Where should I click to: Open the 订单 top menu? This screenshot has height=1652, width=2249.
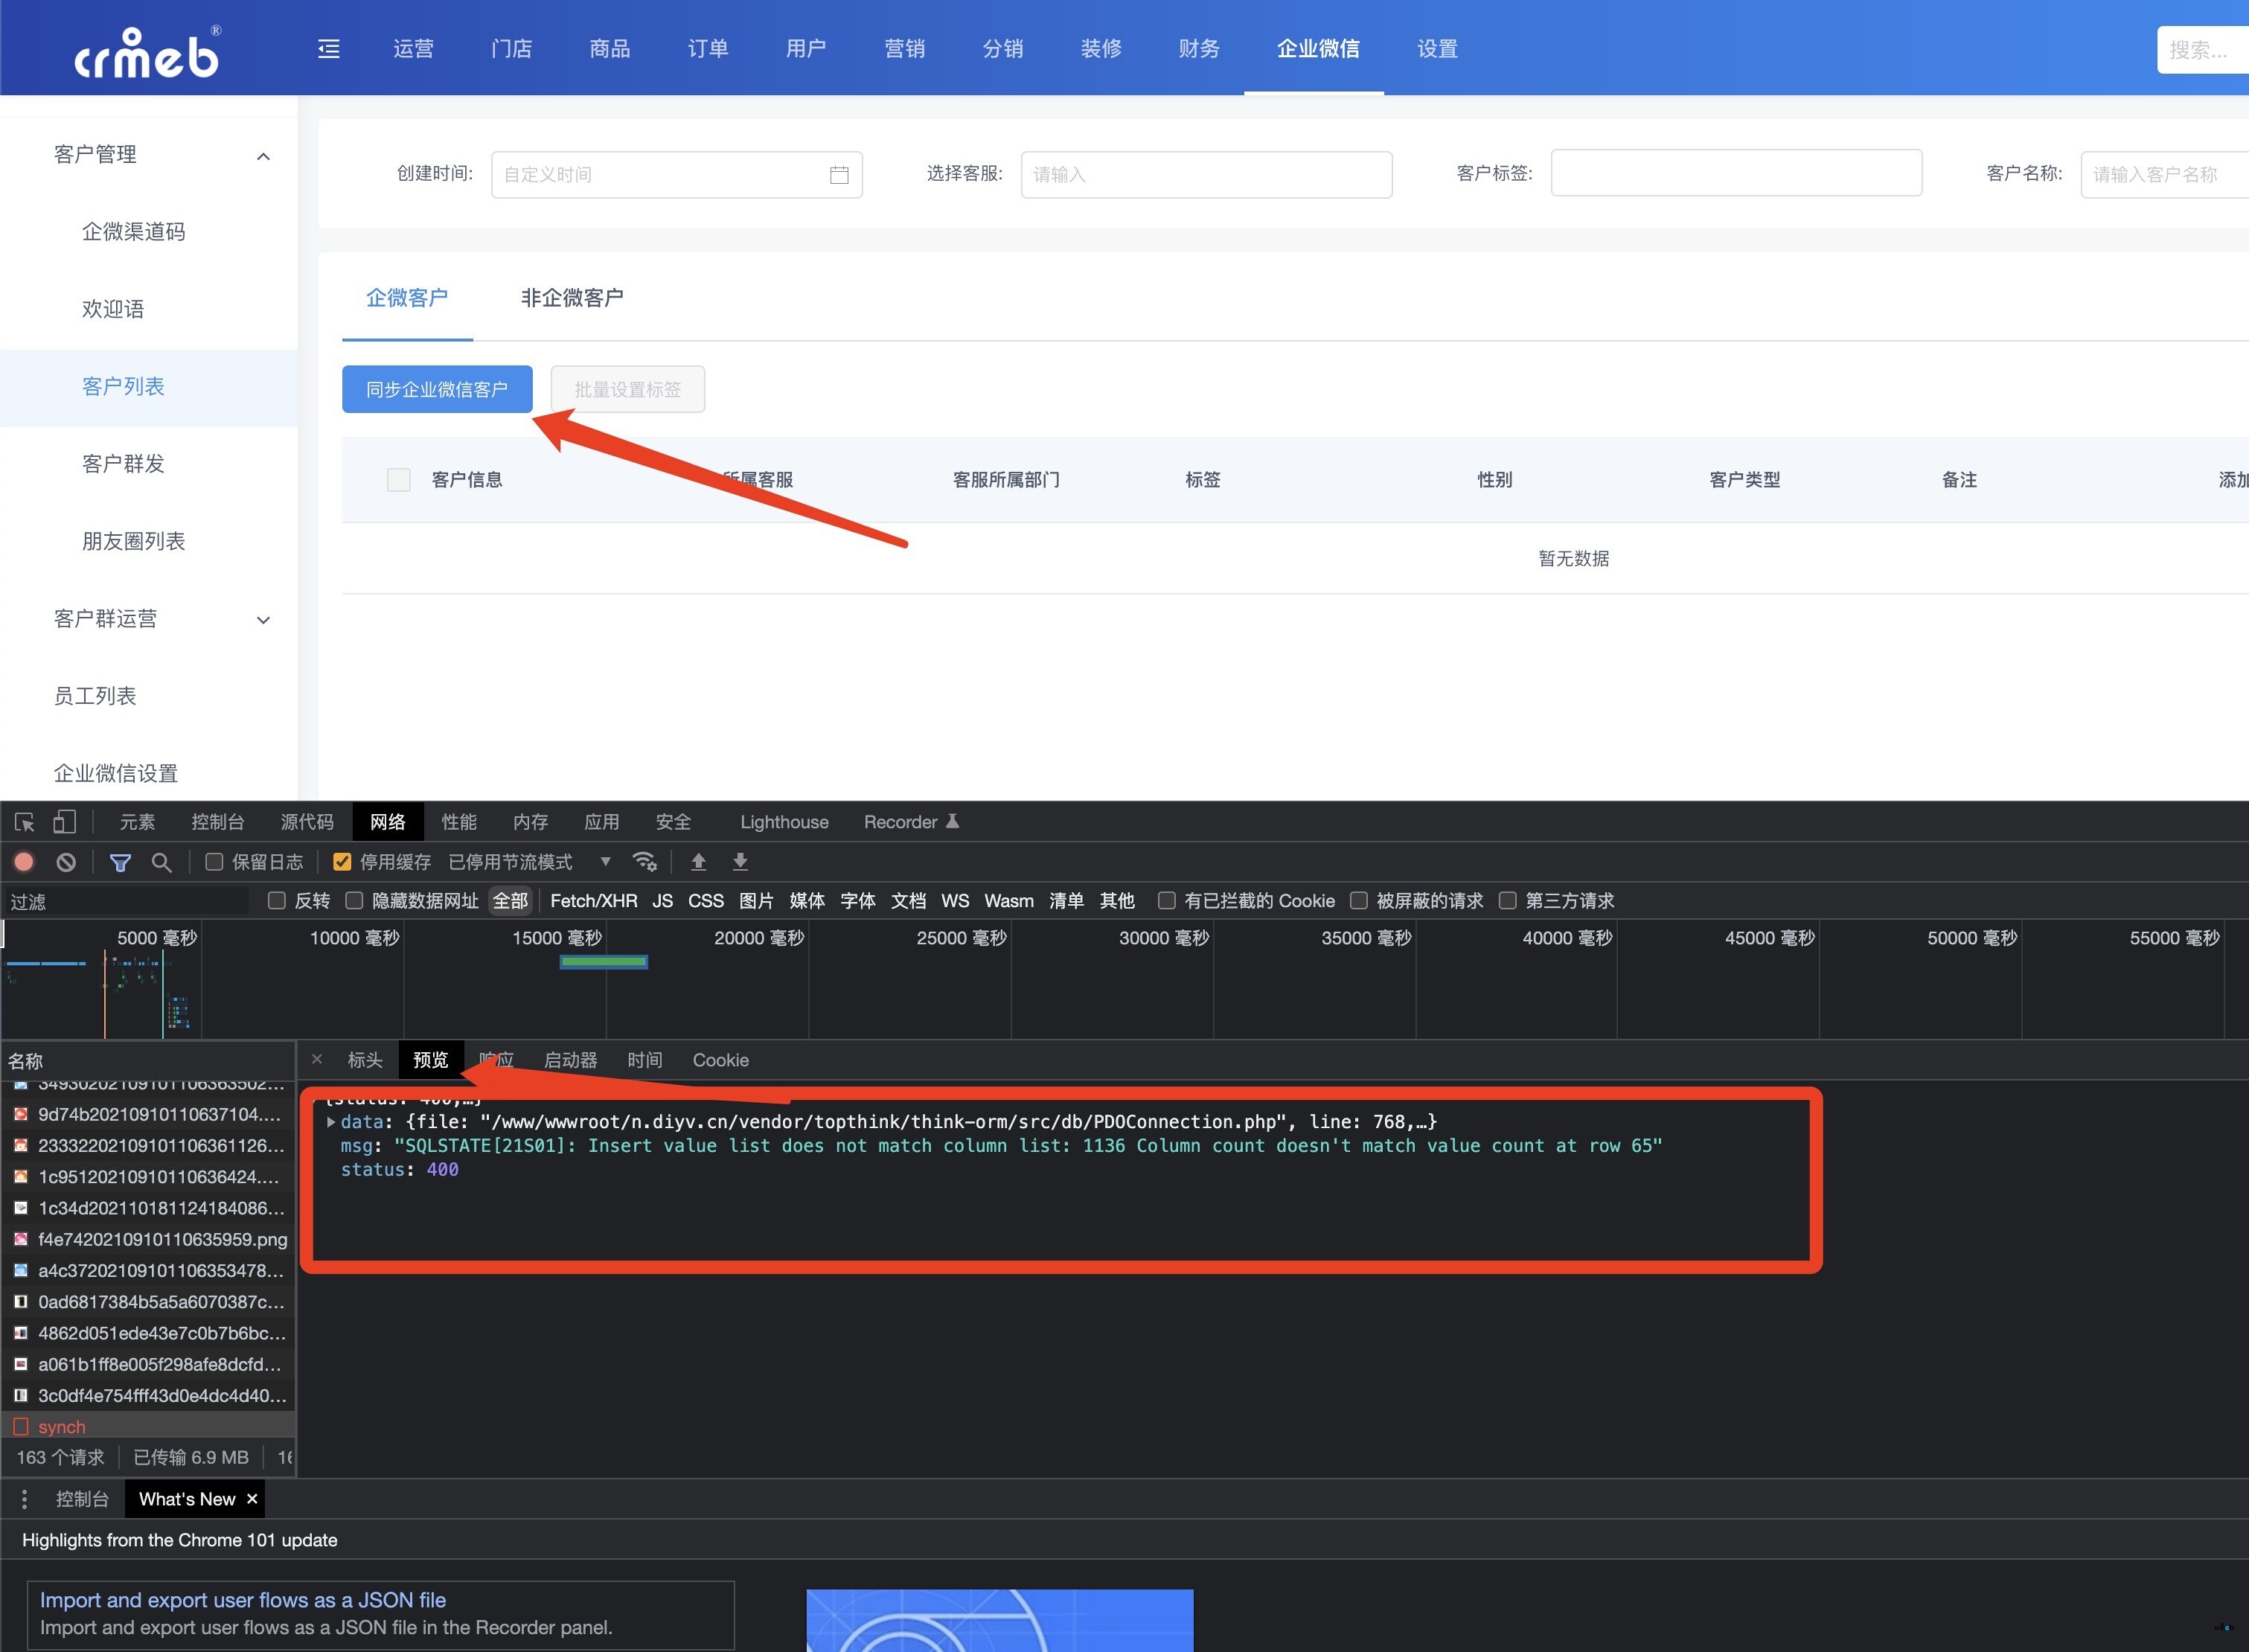pos(708,49)
